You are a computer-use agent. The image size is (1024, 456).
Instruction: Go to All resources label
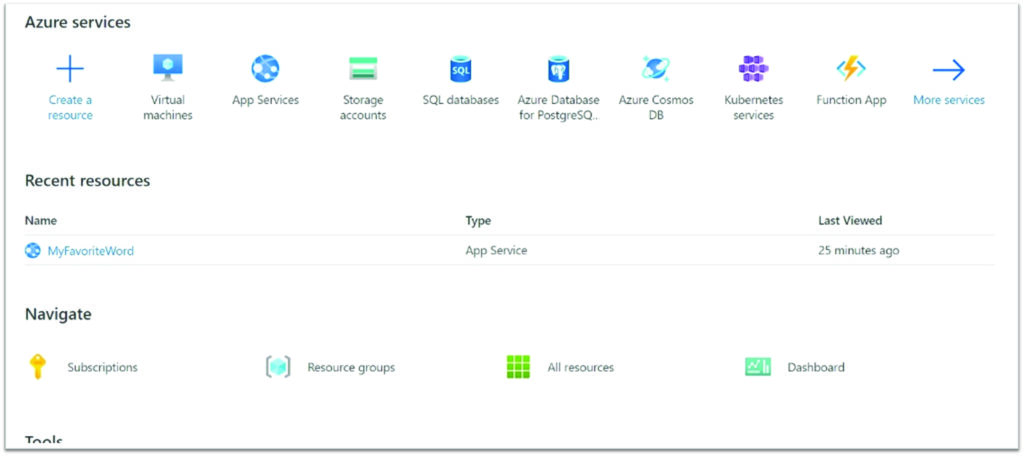pyautogui.click(x=581, y=367)
